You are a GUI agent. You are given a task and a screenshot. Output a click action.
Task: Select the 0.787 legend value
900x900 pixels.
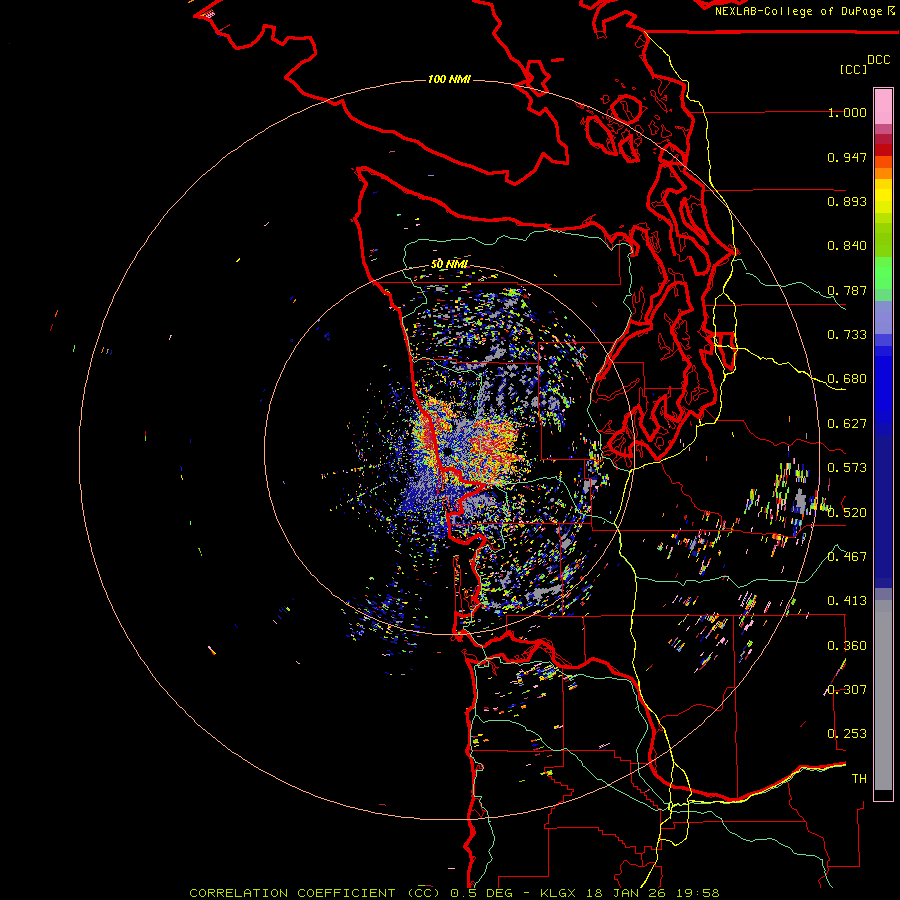[x=847, y=290]
